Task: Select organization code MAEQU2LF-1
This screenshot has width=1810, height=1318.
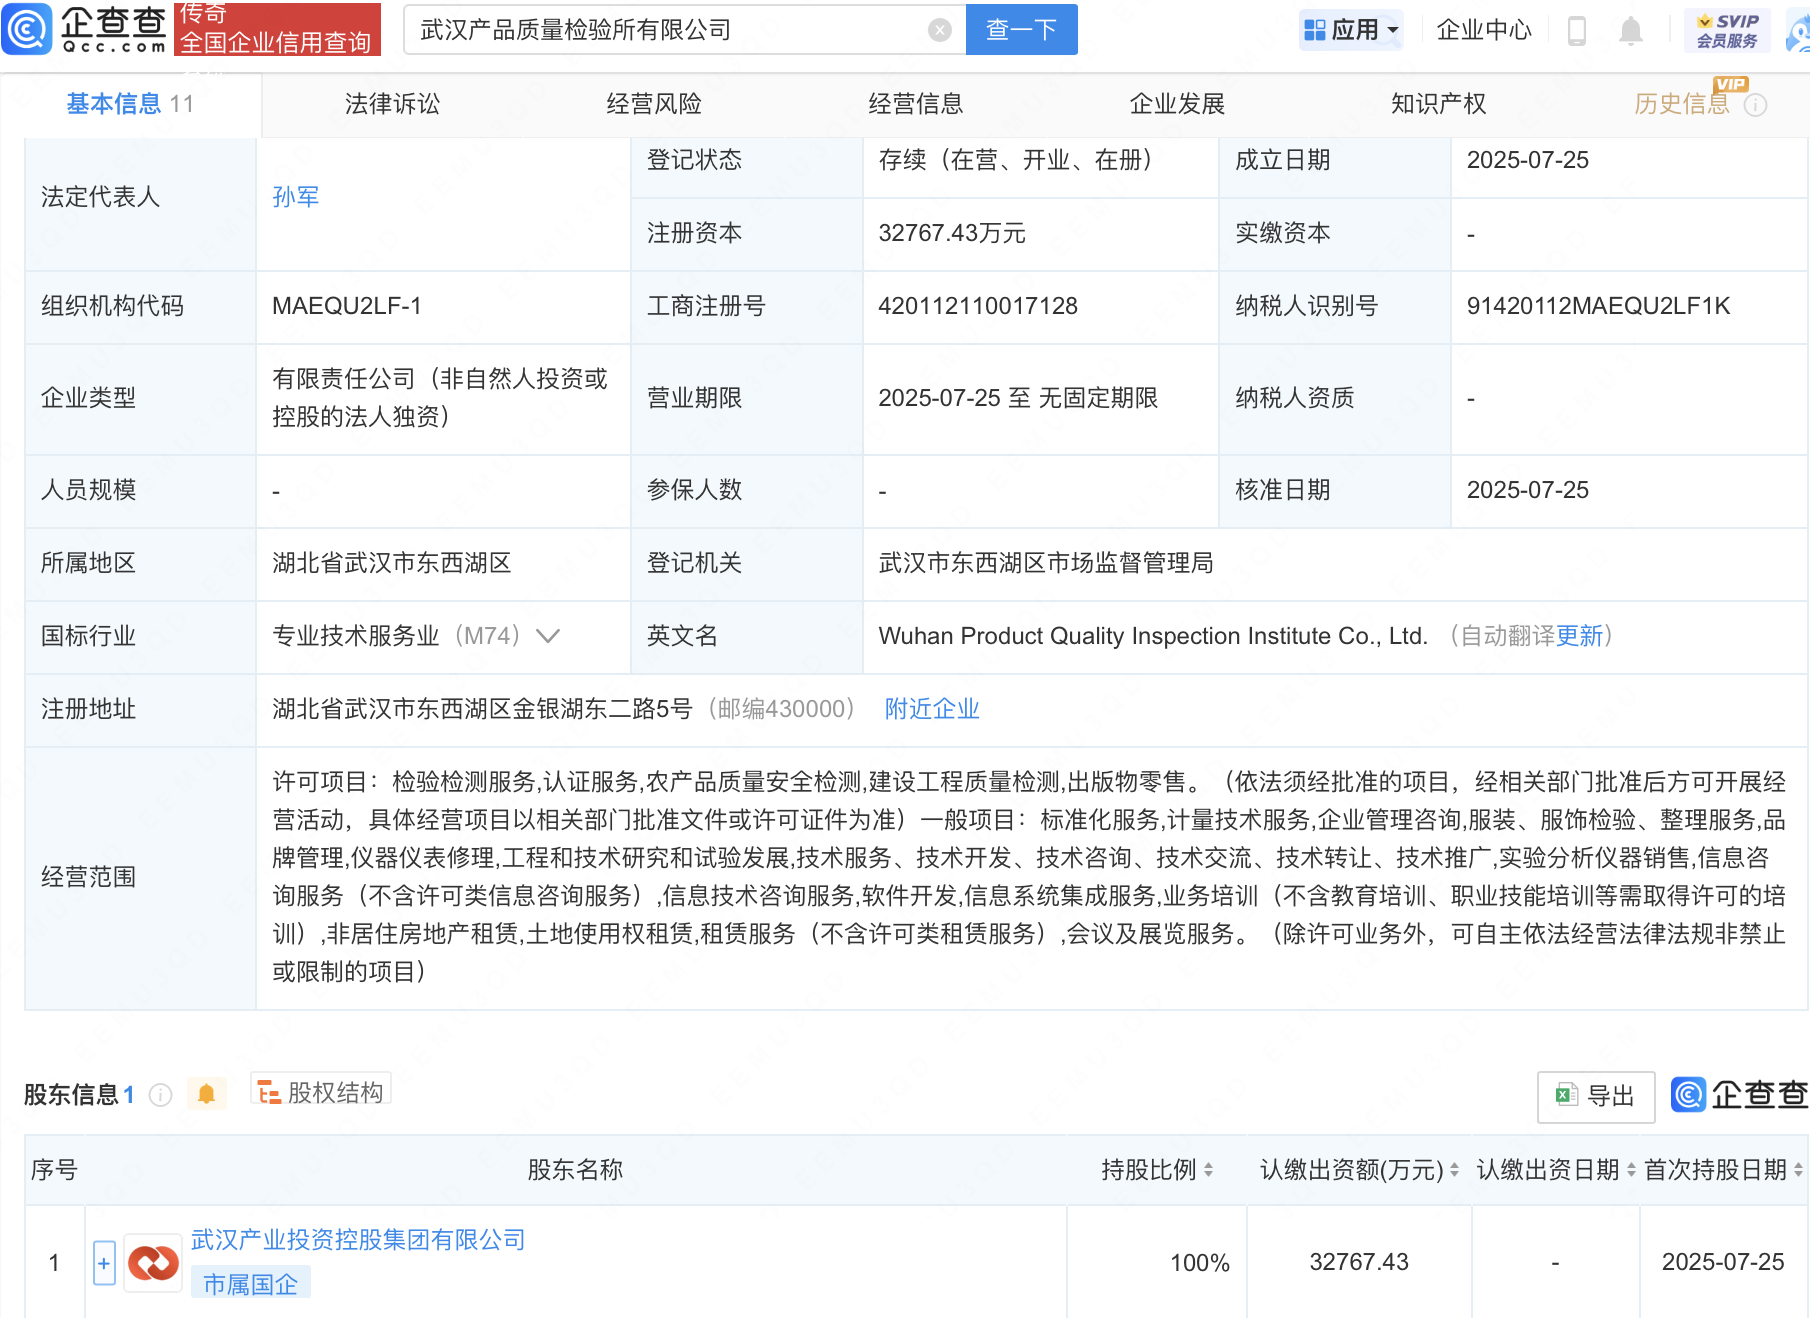Action: click(x=347, y=306)
